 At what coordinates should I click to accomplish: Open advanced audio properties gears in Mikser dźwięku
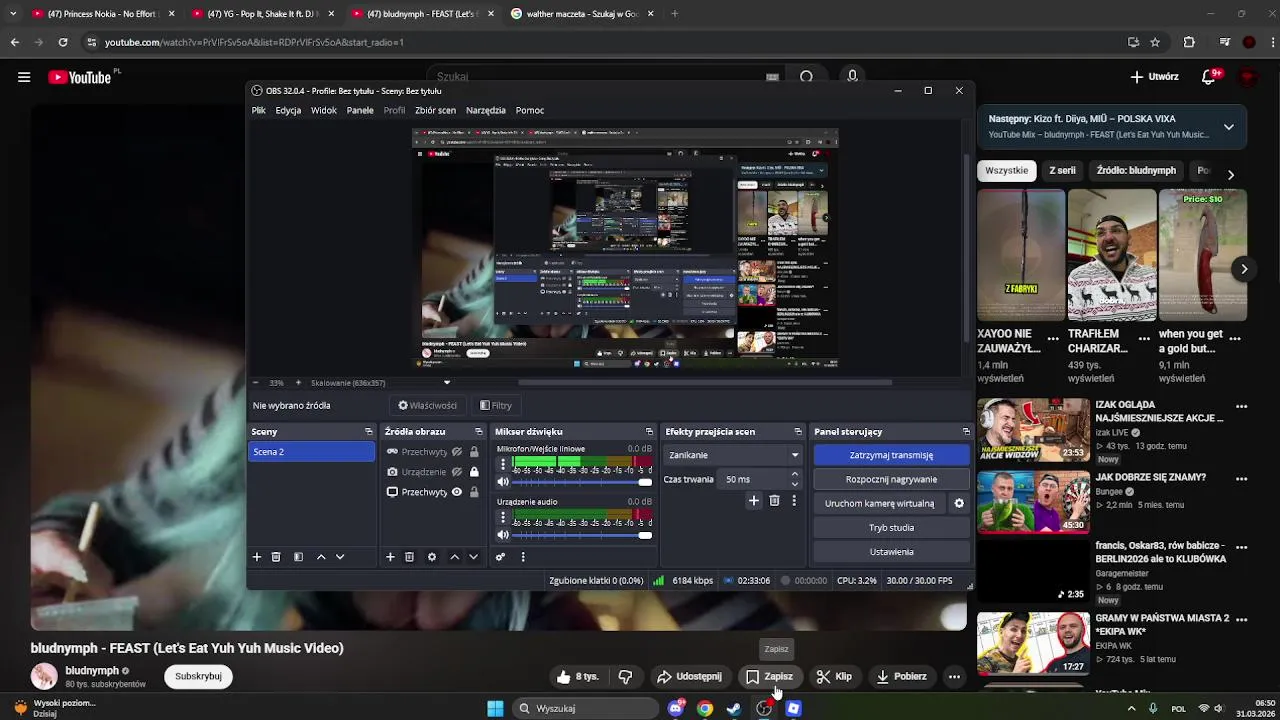point(500,557)
